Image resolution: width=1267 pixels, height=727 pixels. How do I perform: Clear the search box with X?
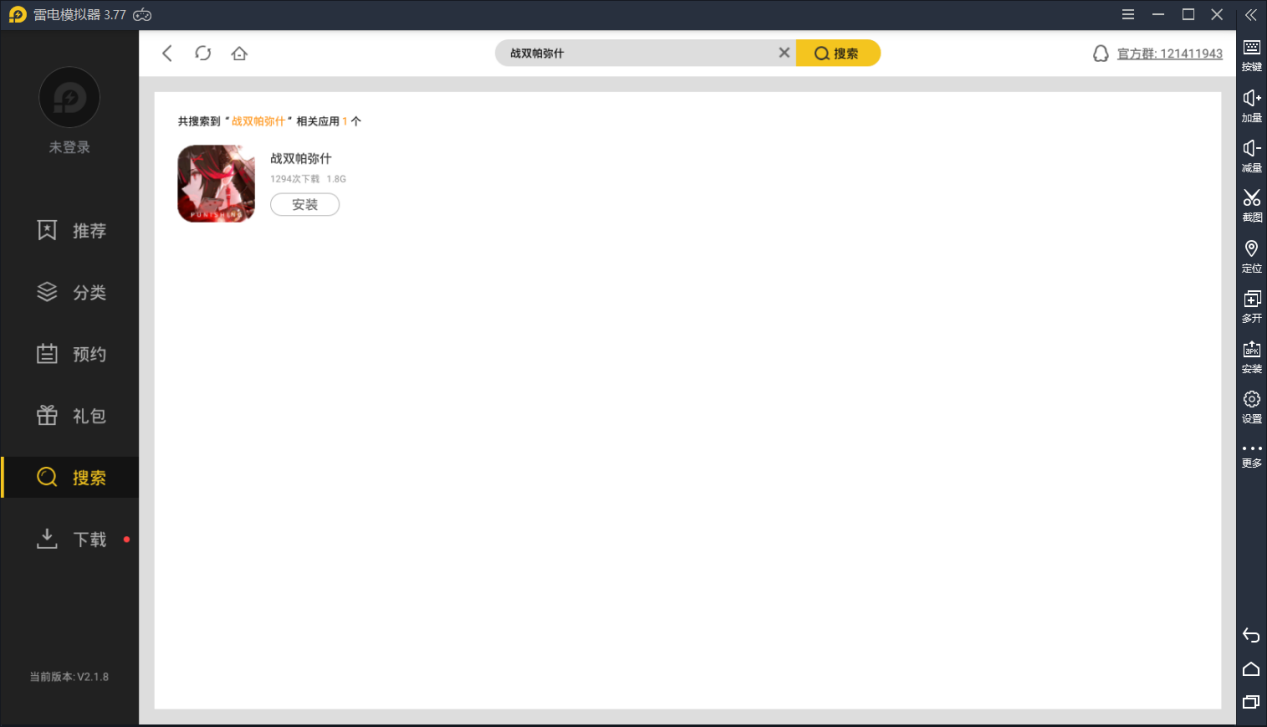pyautogui.click(x=784, y=53)
